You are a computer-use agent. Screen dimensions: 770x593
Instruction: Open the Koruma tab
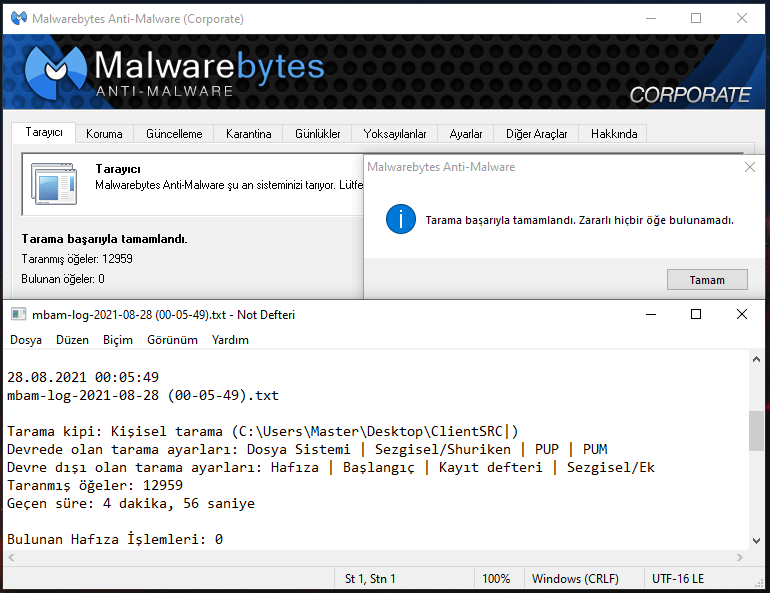(104, 134)
